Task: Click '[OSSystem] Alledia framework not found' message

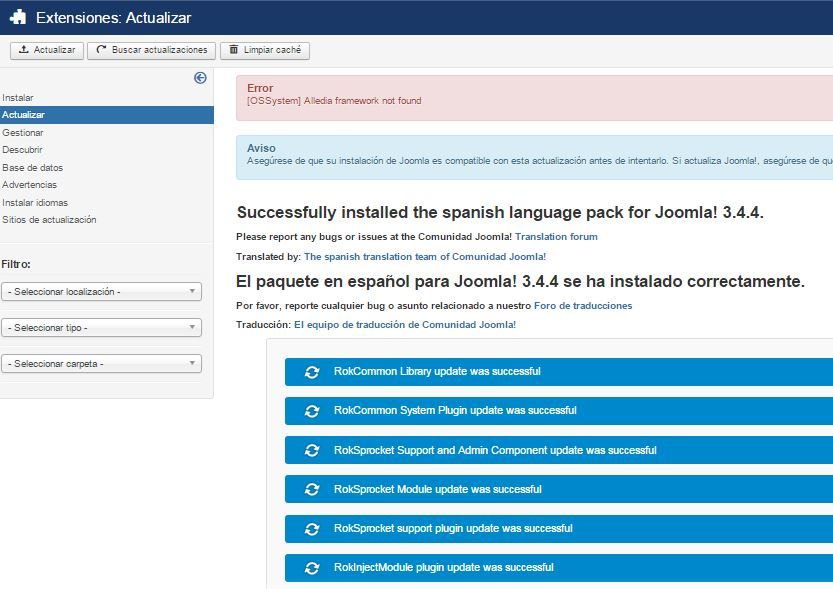Action: click(x=334, y=101)
